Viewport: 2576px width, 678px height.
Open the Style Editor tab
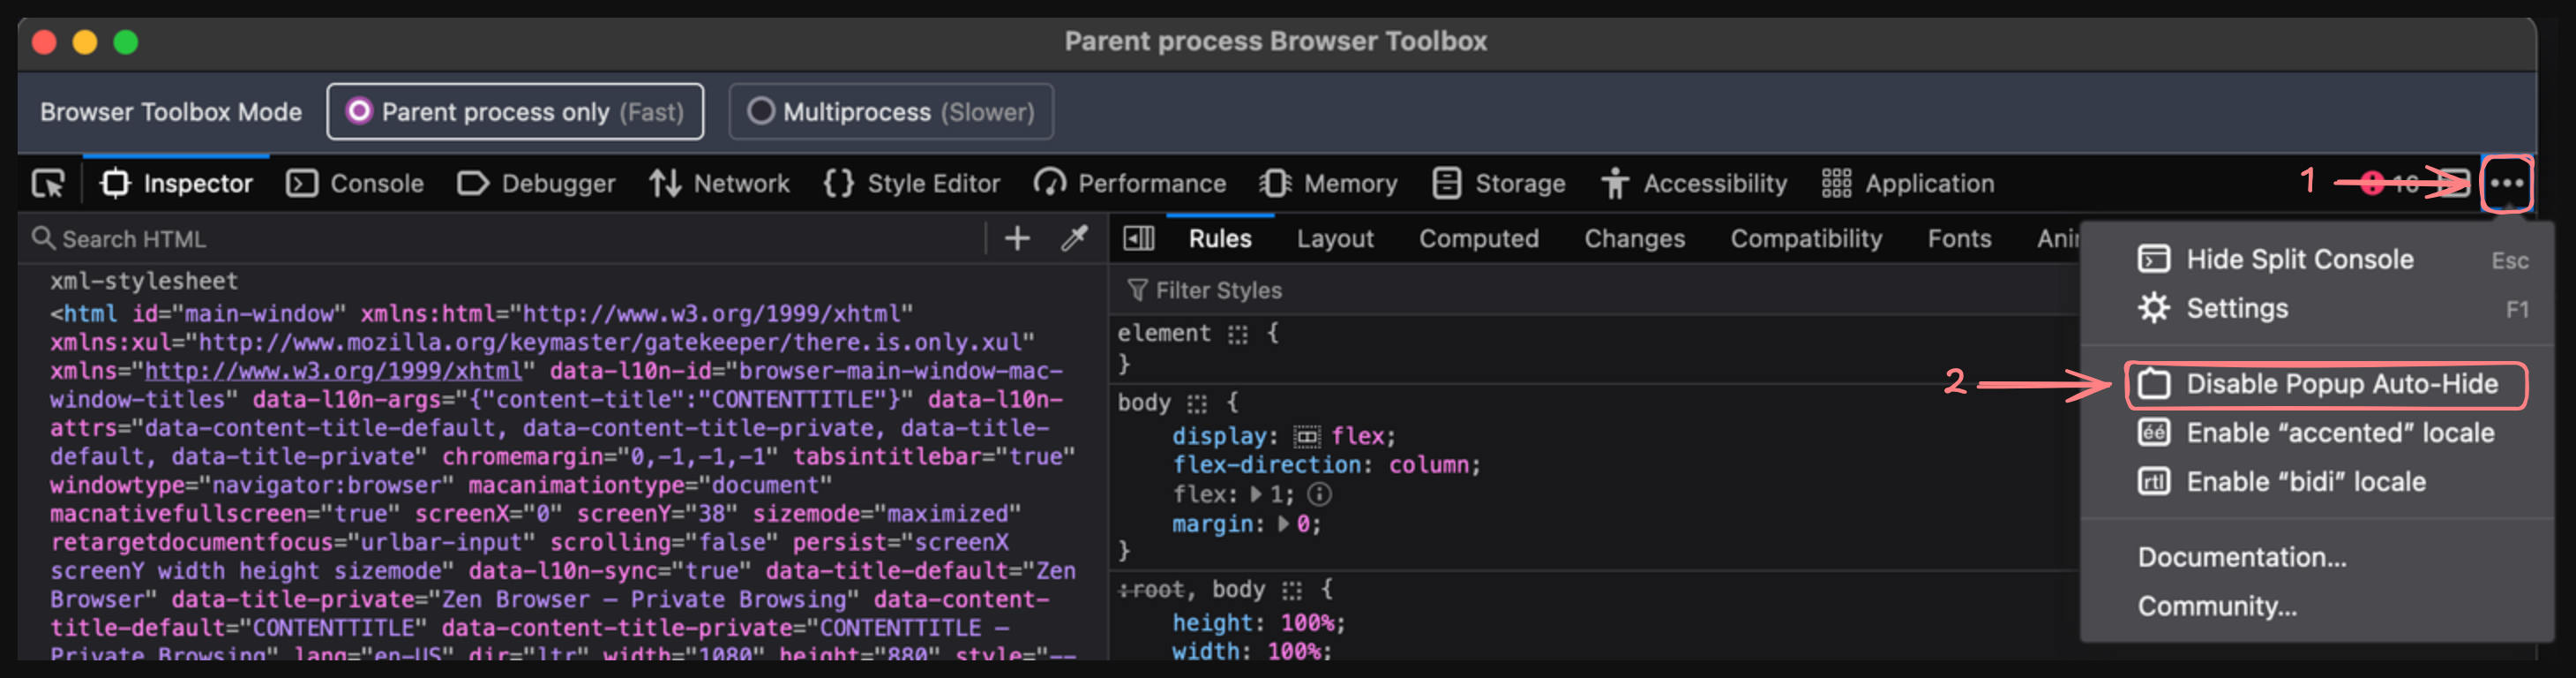pyautogui.click(x=911, y=184)
